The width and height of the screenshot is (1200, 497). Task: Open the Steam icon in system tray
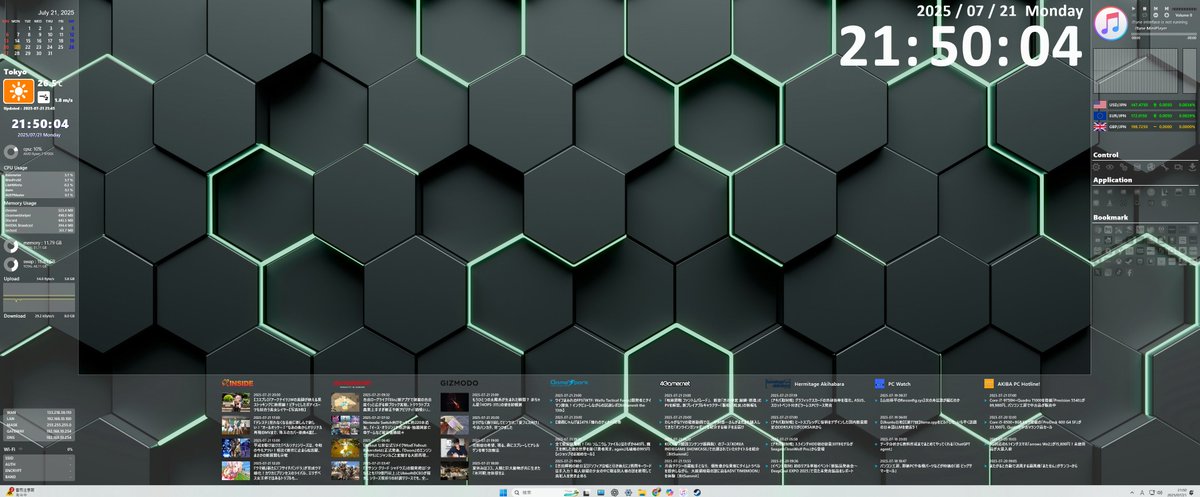coord(697,493)
